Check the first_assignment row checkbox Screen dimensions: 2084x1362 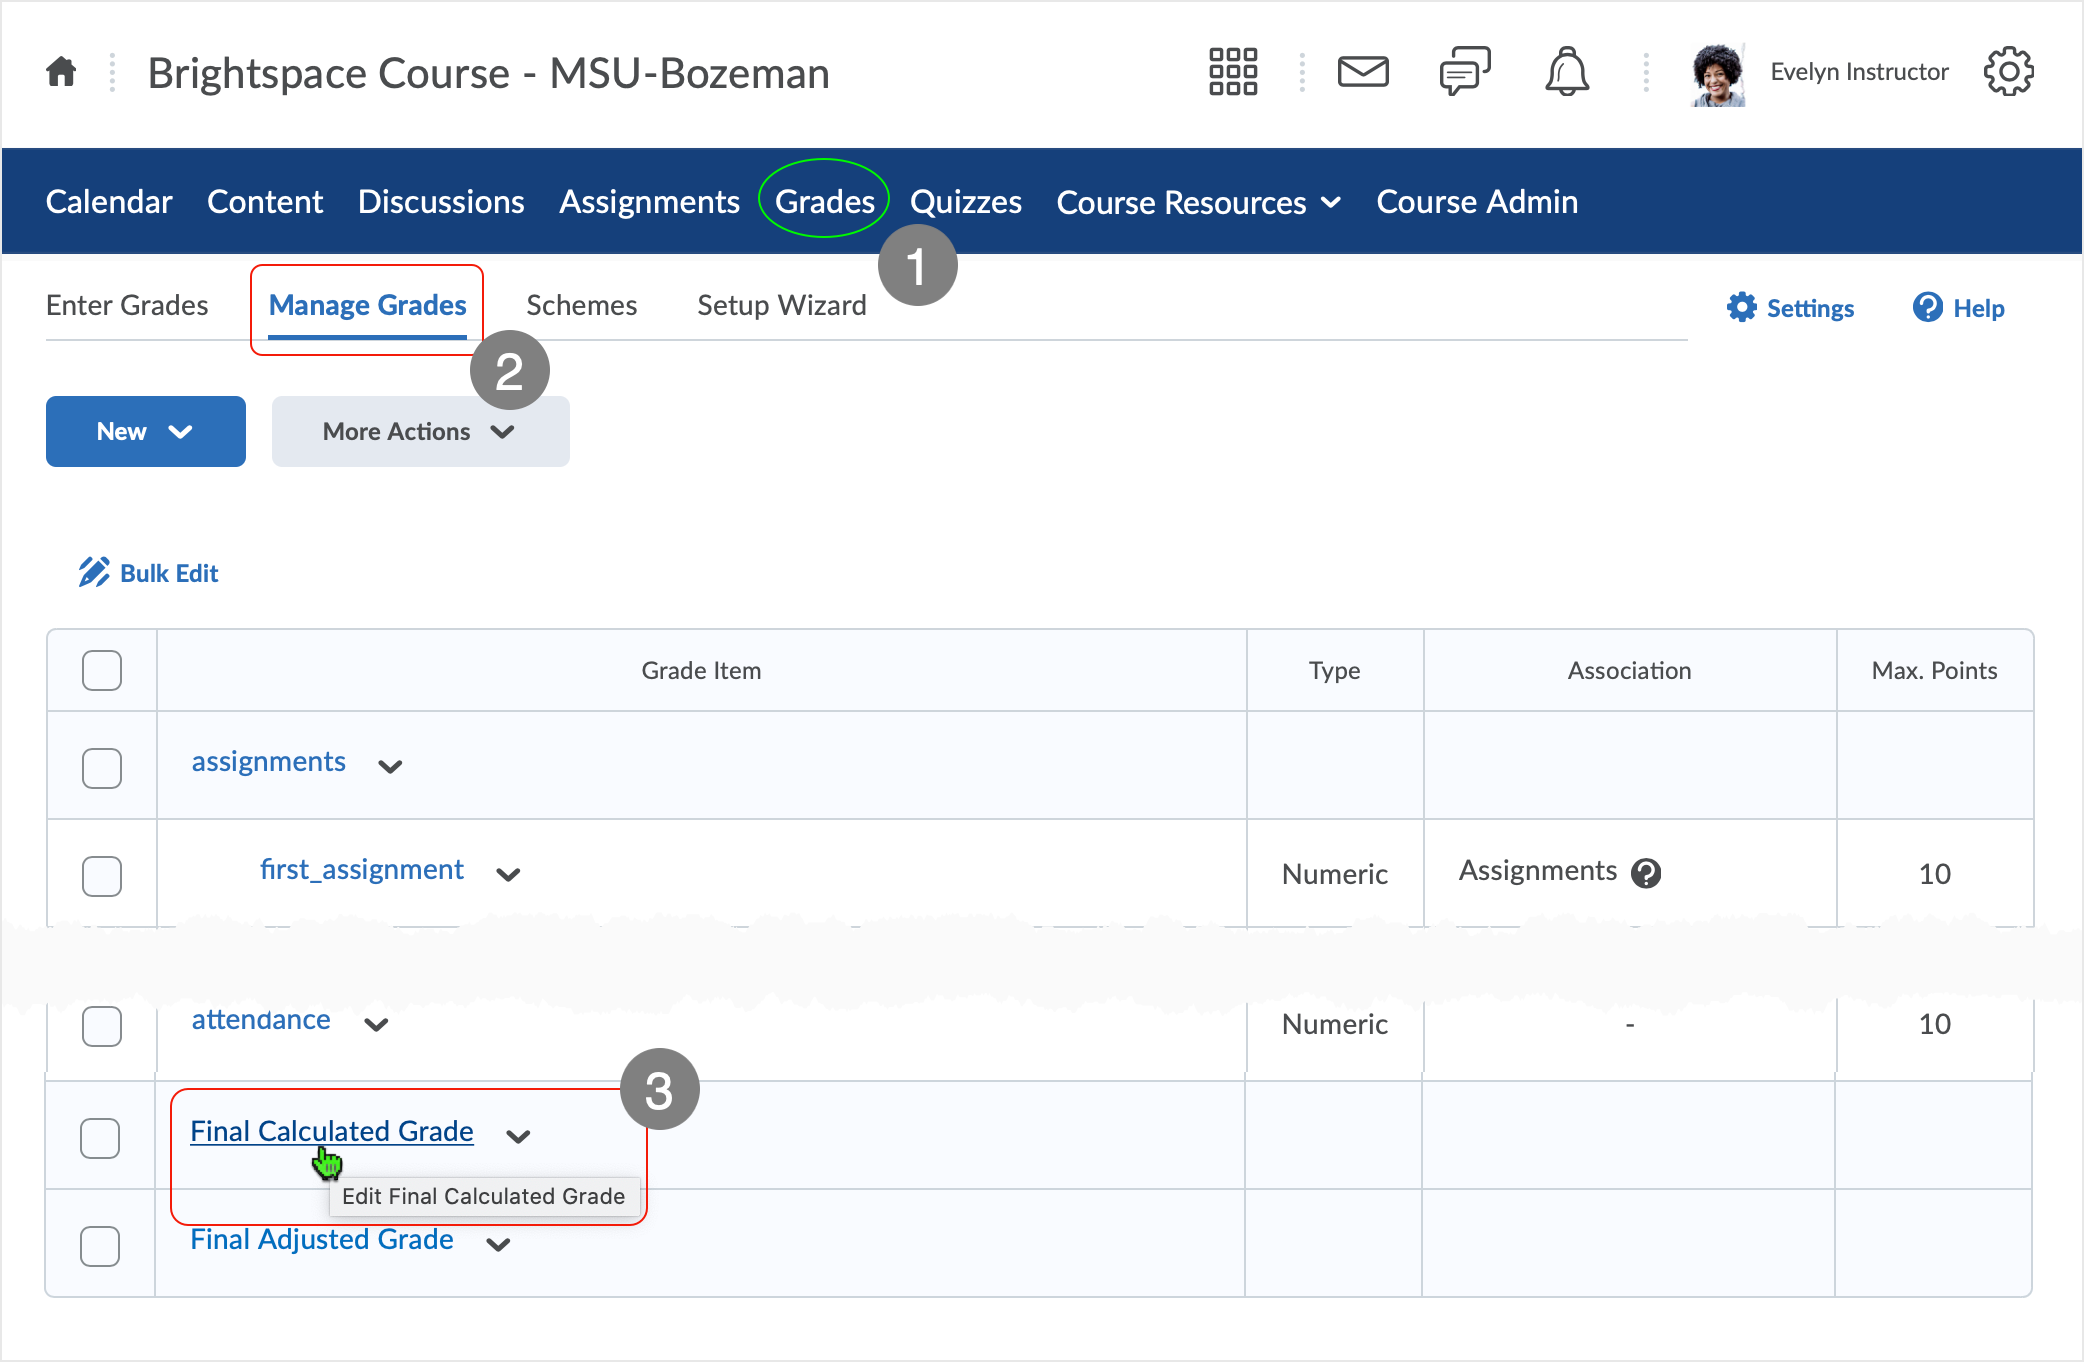pyautogui.click(x=102, y=876)
